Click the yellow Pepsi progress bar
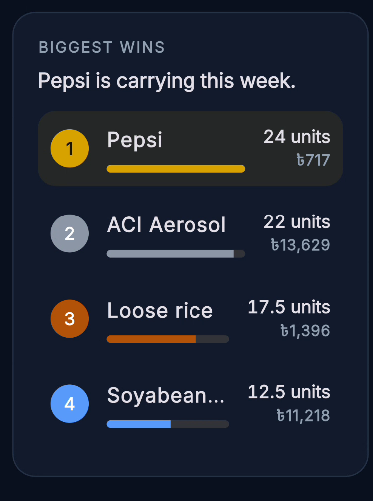373x501 pixels. coord(176,169)
